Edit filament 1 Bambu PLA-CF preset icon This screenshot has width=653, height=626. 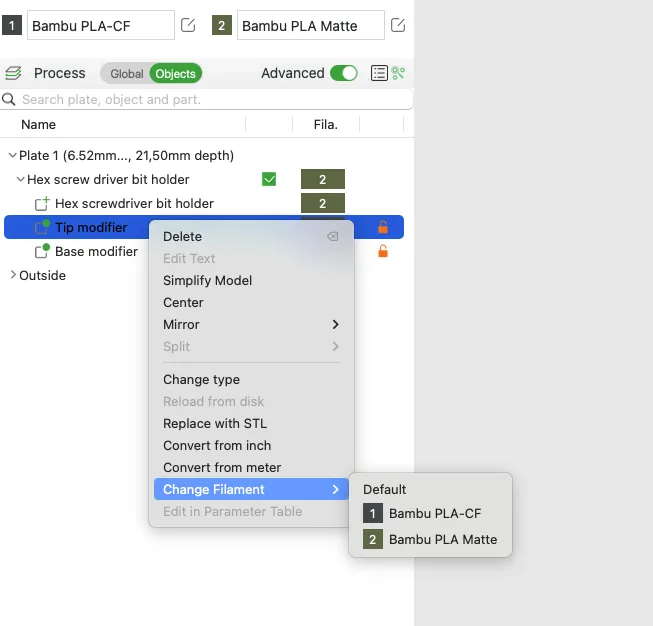pos(188,25)
